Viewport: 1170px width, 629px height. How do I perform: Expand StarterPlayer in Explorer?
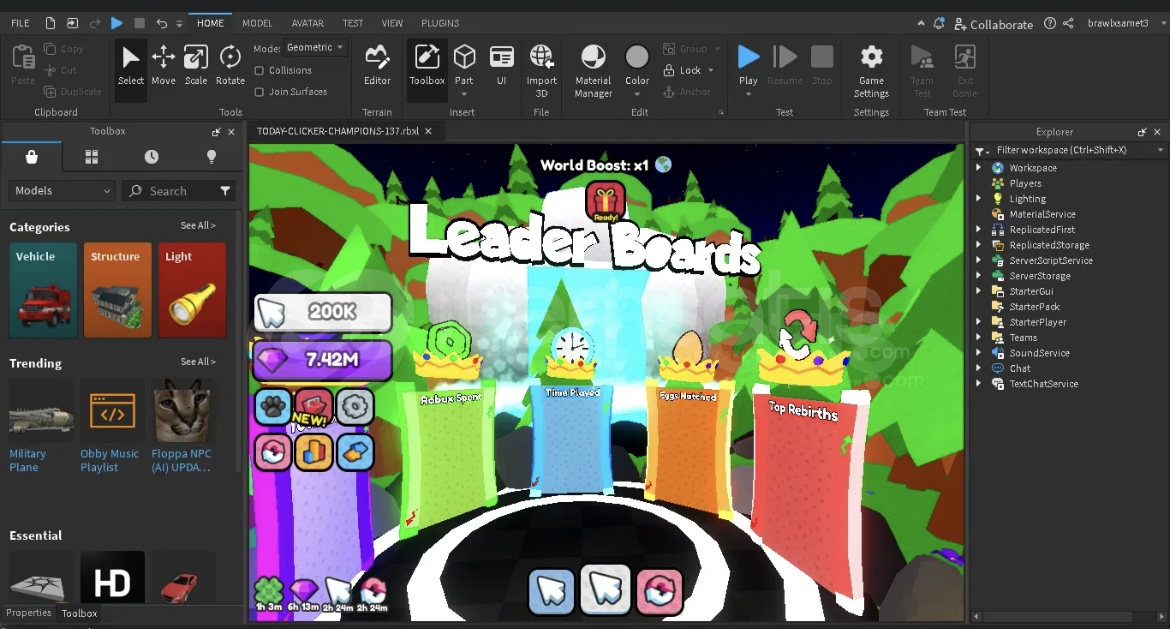[x=978, y=322]
